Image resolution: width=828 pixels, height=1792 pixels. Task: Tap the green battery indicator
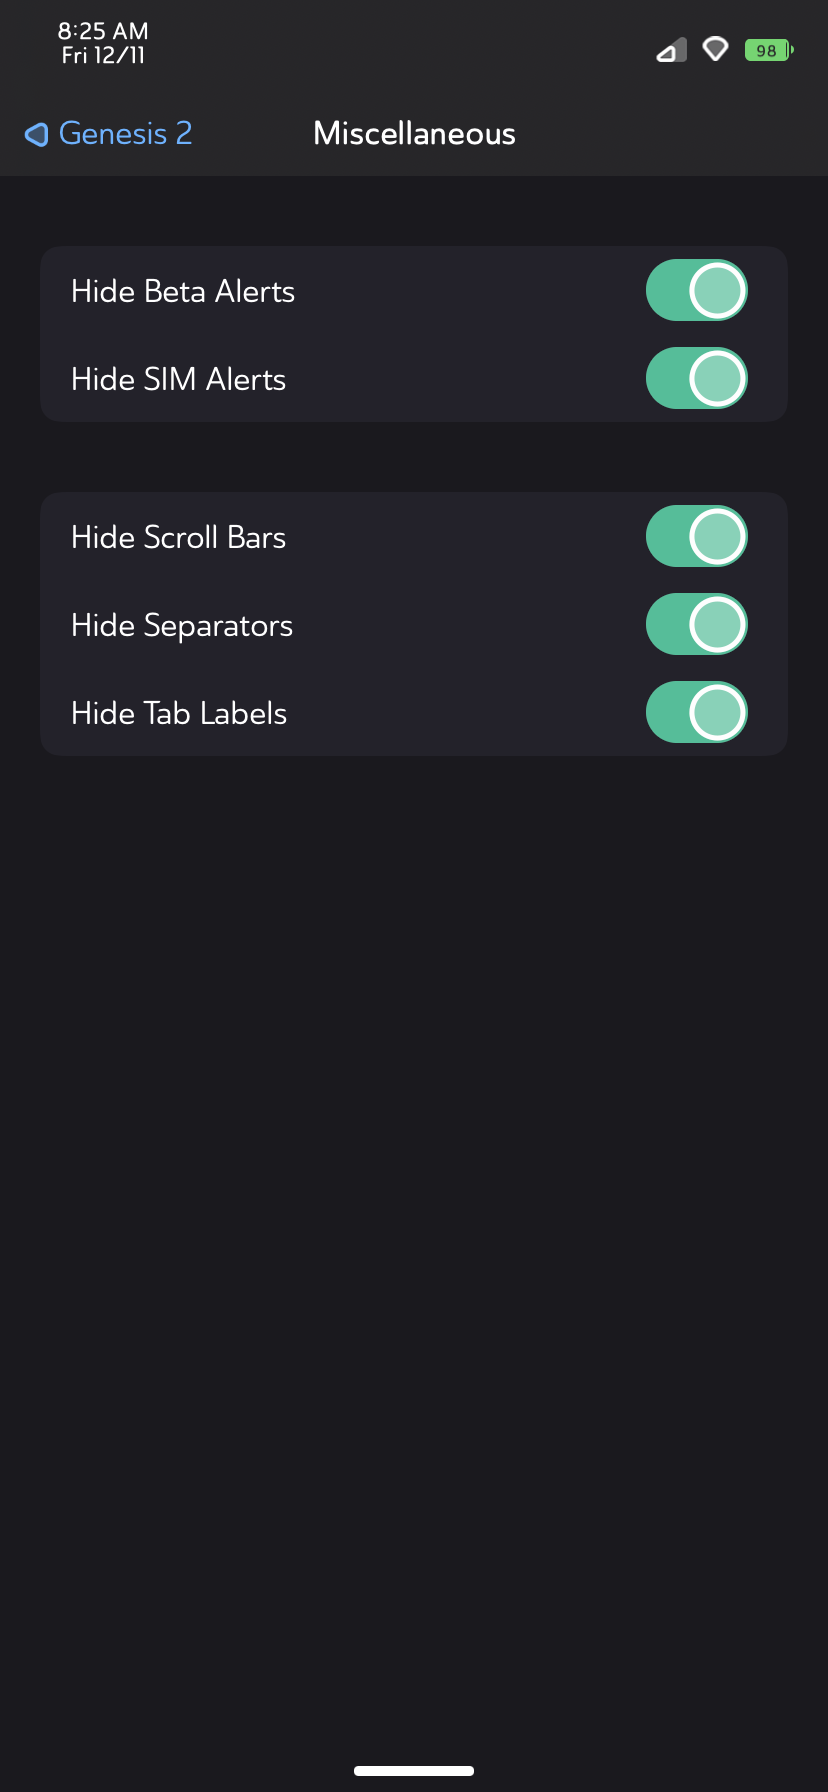pos(769,50)
